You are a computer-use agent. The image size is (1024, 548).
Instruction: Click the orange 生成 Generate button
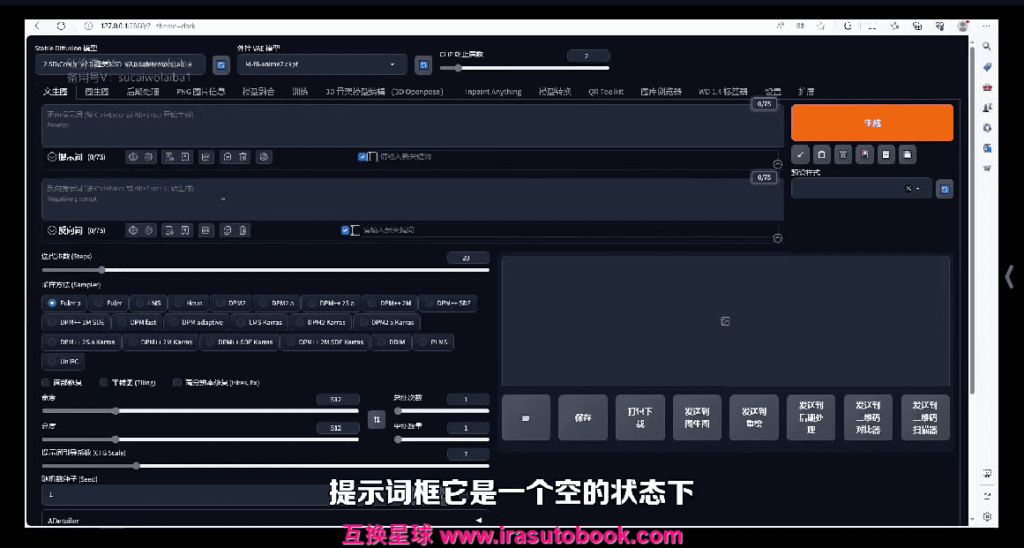(872, 123)
